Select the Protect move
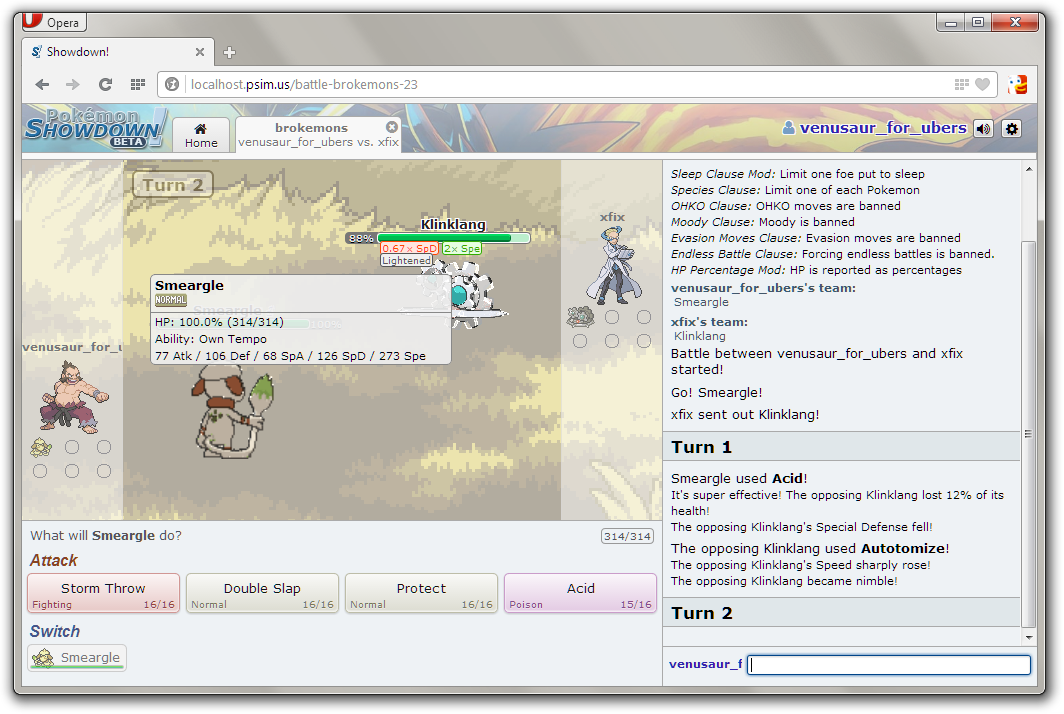 coord(421,593)
